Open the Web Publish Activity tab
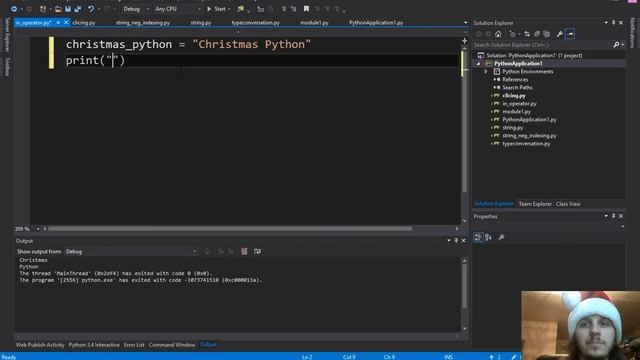This screenshot has width=640, height=360. coord(40,345)
